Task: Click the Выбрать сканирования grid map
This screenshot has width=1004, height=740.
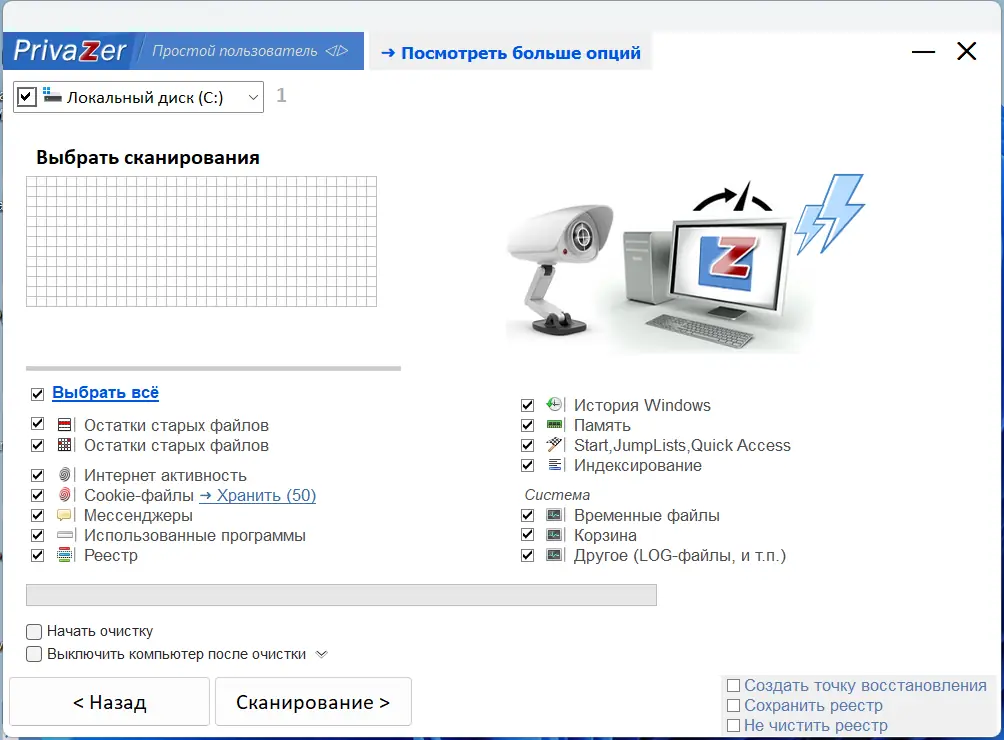Action: (201, 241)
